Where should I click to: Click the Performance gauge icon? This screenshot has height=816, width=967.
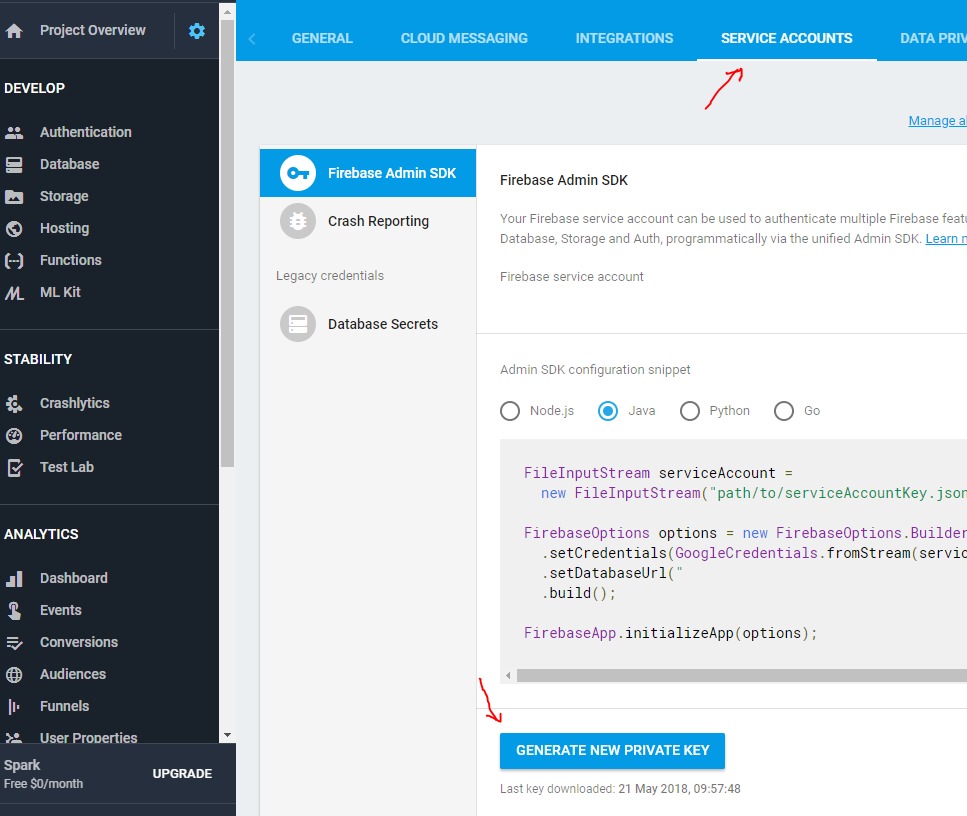point(14,435)
